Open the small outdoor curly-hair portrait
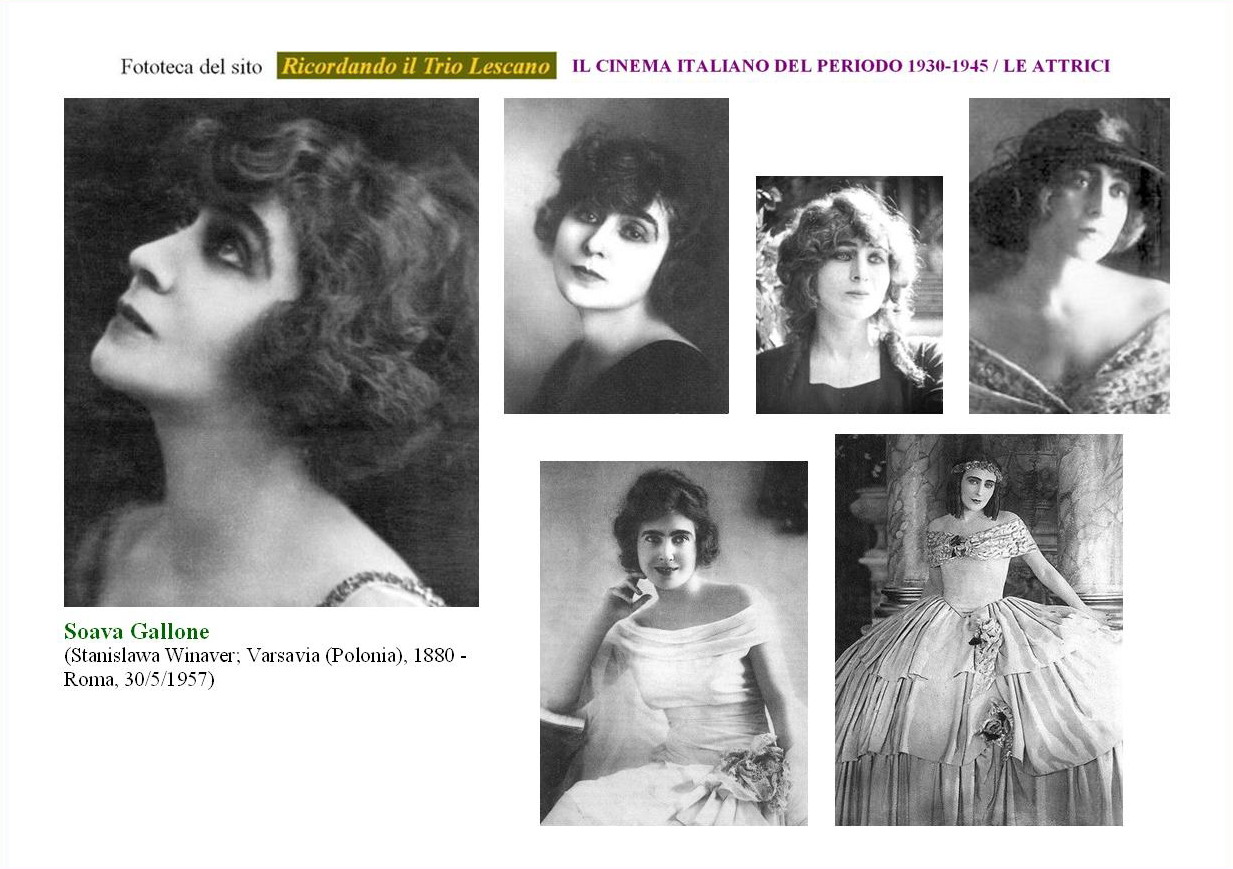 849,294
